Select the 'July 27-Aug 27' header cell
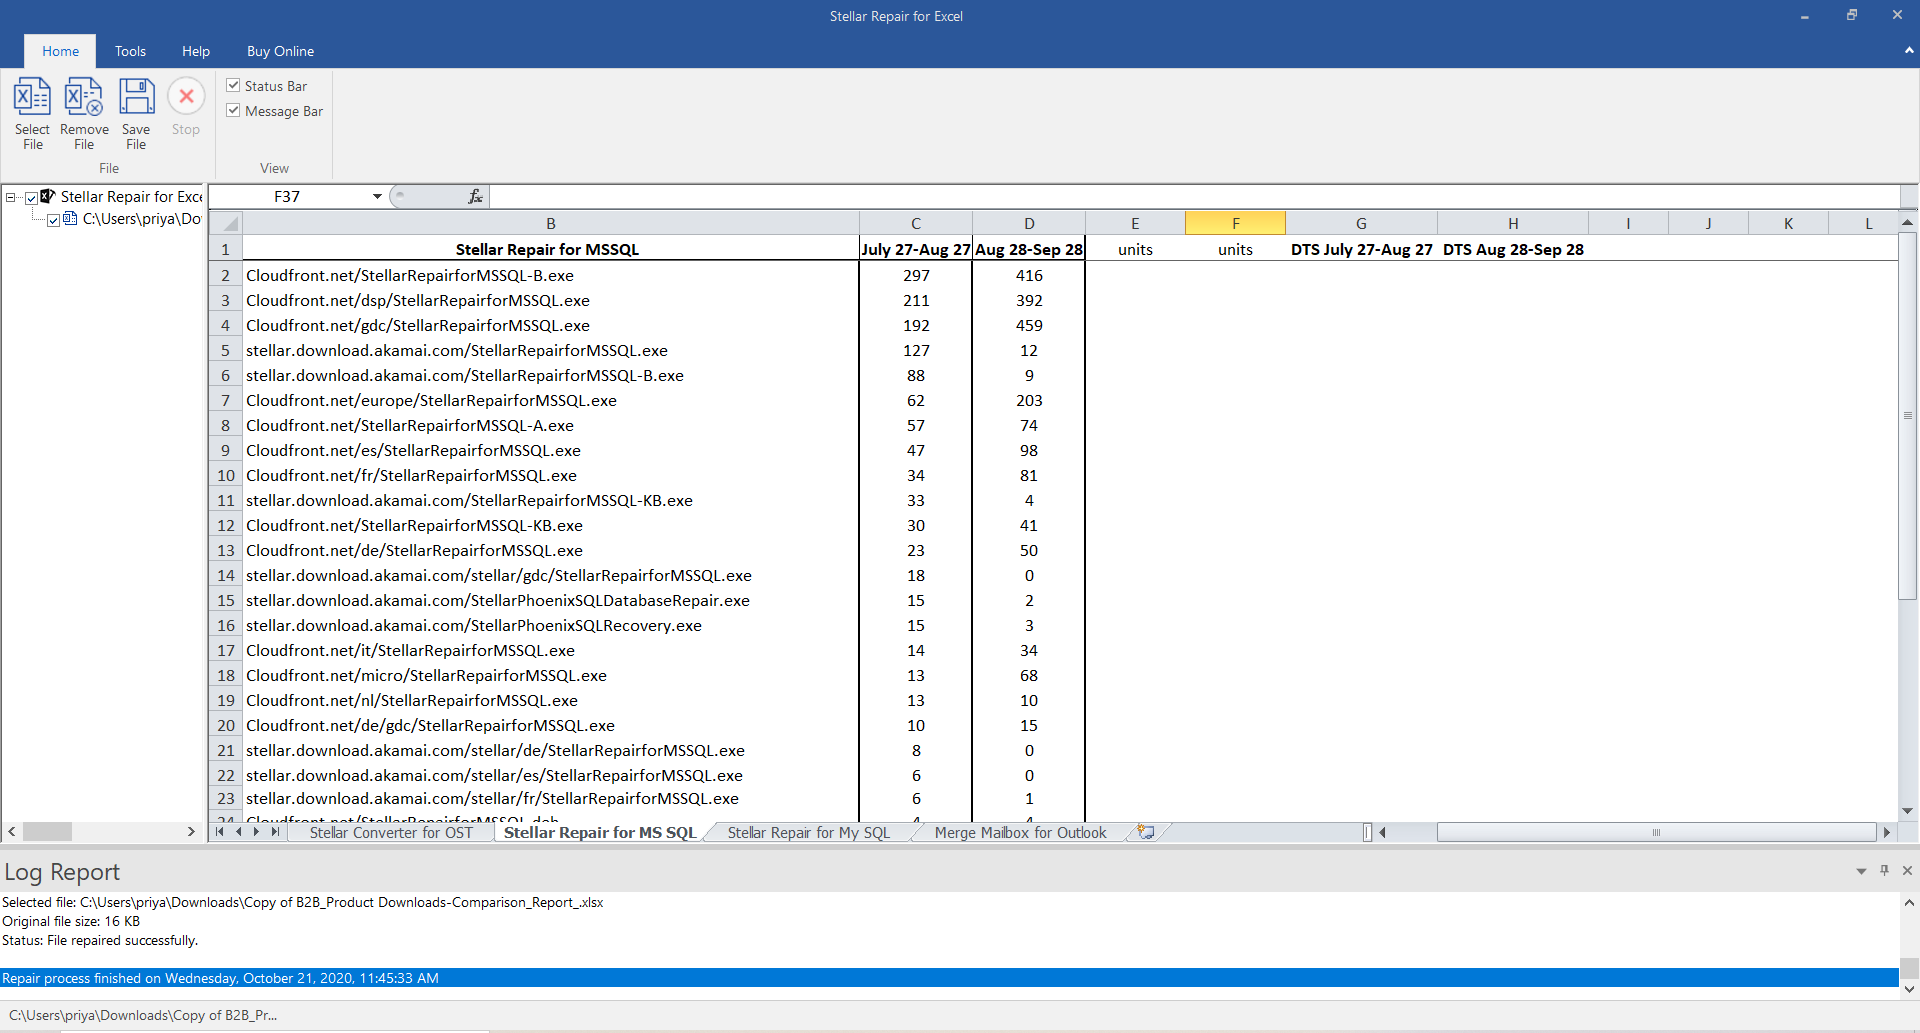This screenshot has width=1920, height=1033. coord(915,249)
